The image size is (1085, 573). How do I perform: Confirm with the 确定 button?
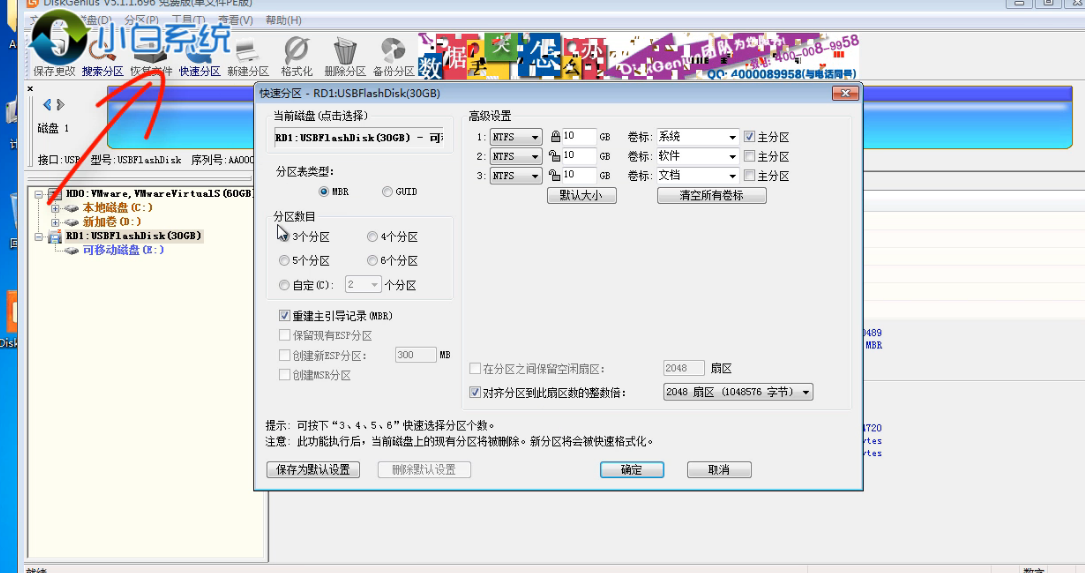point(632,470)
